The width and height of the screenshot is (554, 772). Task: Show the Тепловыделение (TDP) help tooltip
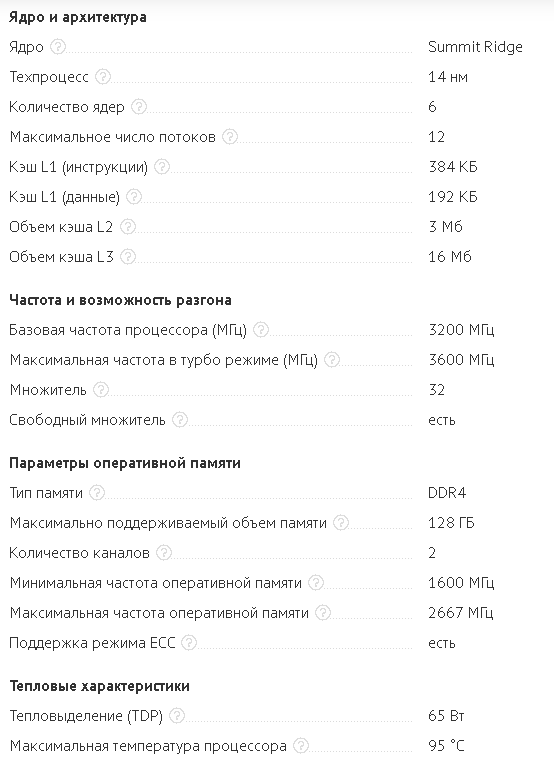[177, 715]
